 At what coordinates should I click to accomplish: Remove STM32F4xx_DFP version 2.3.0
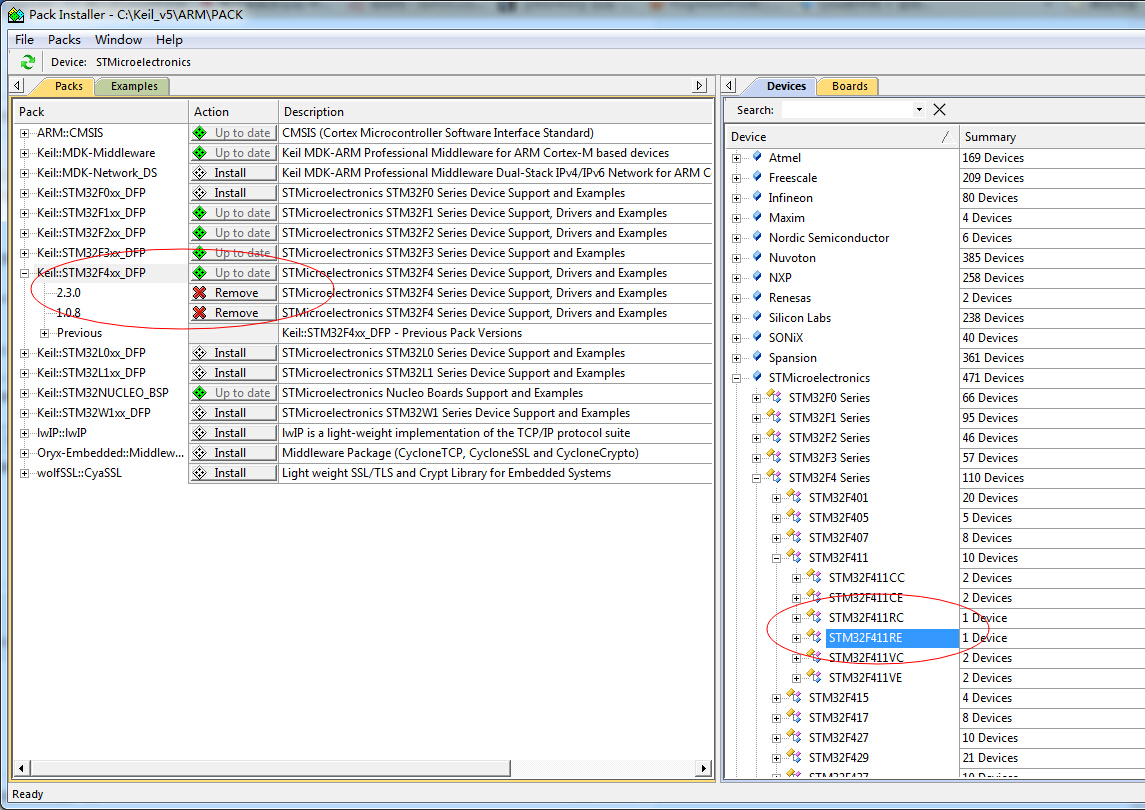click(233, 293)
